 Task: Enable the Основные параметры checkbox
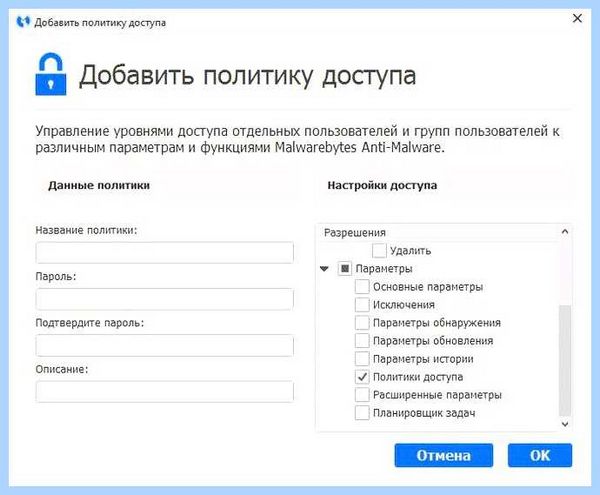pos(362,287)
